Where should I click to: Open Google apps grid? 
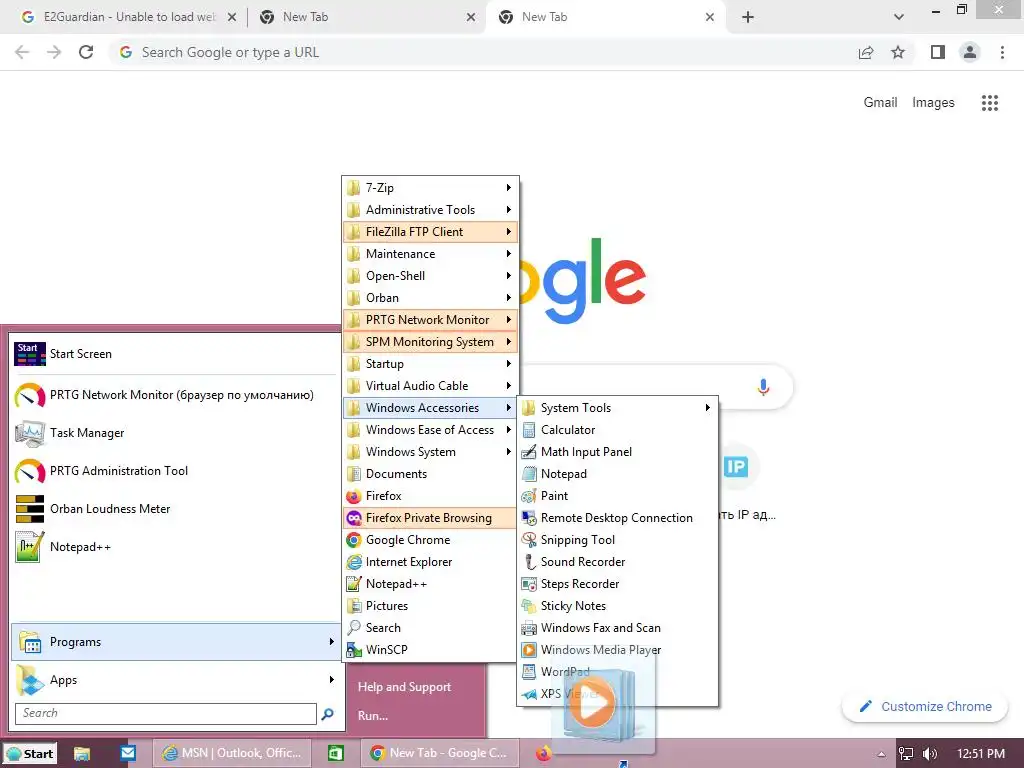[989, 103]
